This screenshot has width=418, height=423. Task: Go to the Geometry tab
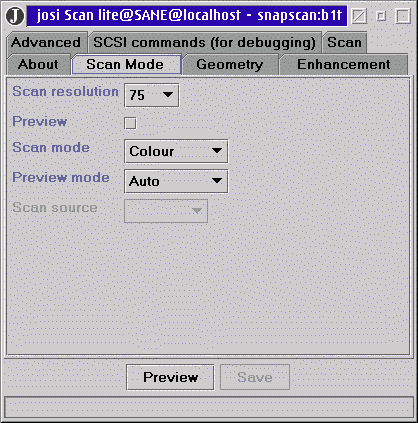point(230,64)
